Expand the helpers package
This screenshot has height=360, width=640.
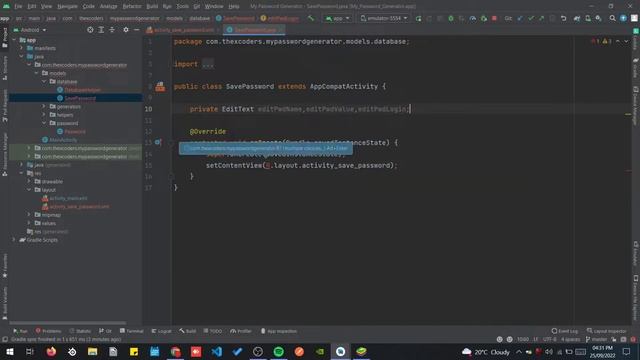pos(44,115)
